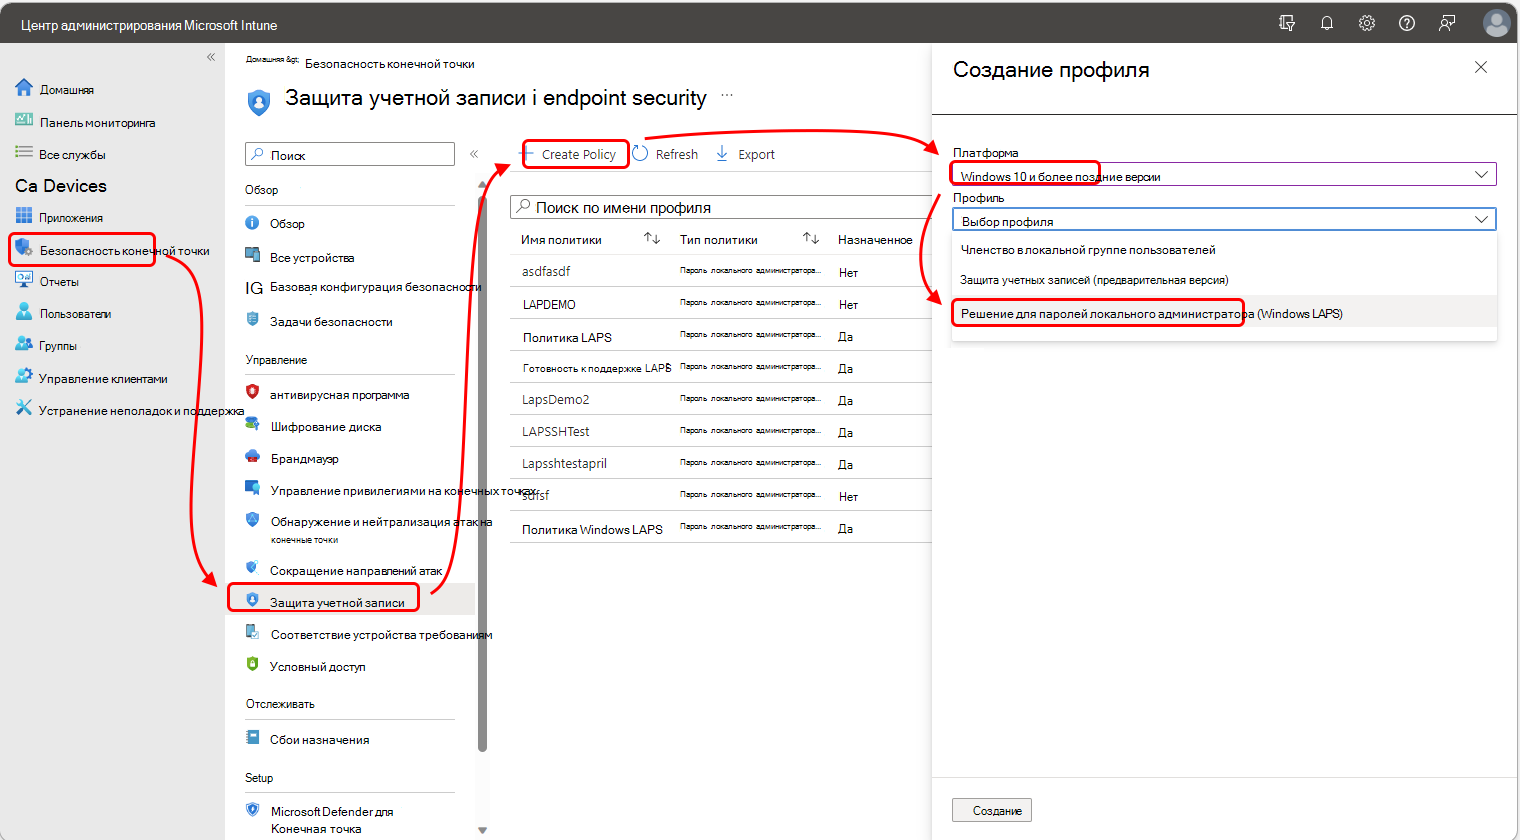Click the Refresh toolbar button

coord(665,154)
